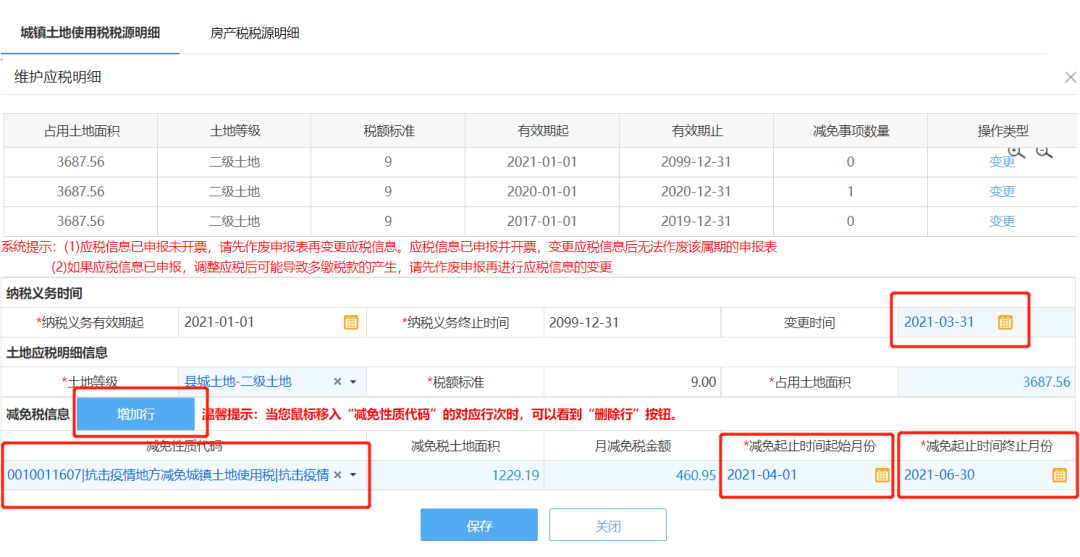Expand the 土地等级 dropdown arrow
This screenshot has height=557, width=1080.
click(353, 382)
